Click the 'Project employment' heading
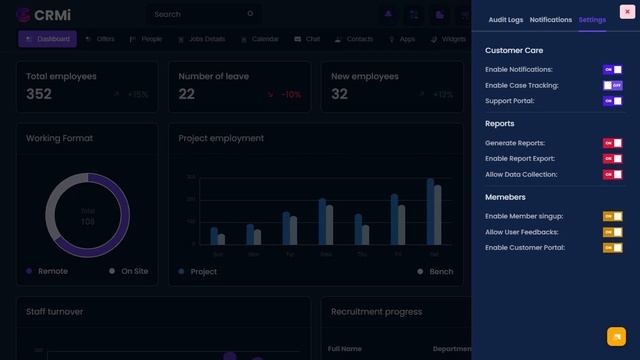This screenshot has width=640, height=360. coord(221,138)
